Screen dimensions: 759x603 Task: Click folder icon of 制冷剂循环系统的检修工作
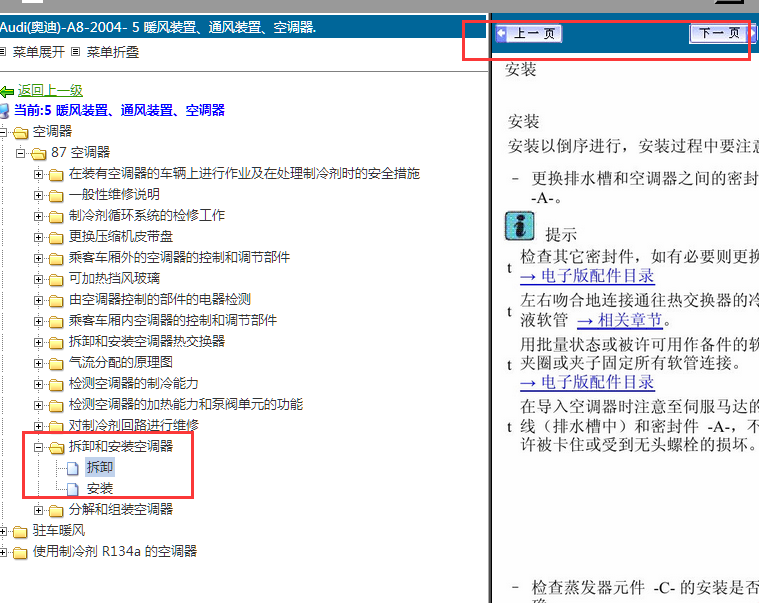coord(56,217)
